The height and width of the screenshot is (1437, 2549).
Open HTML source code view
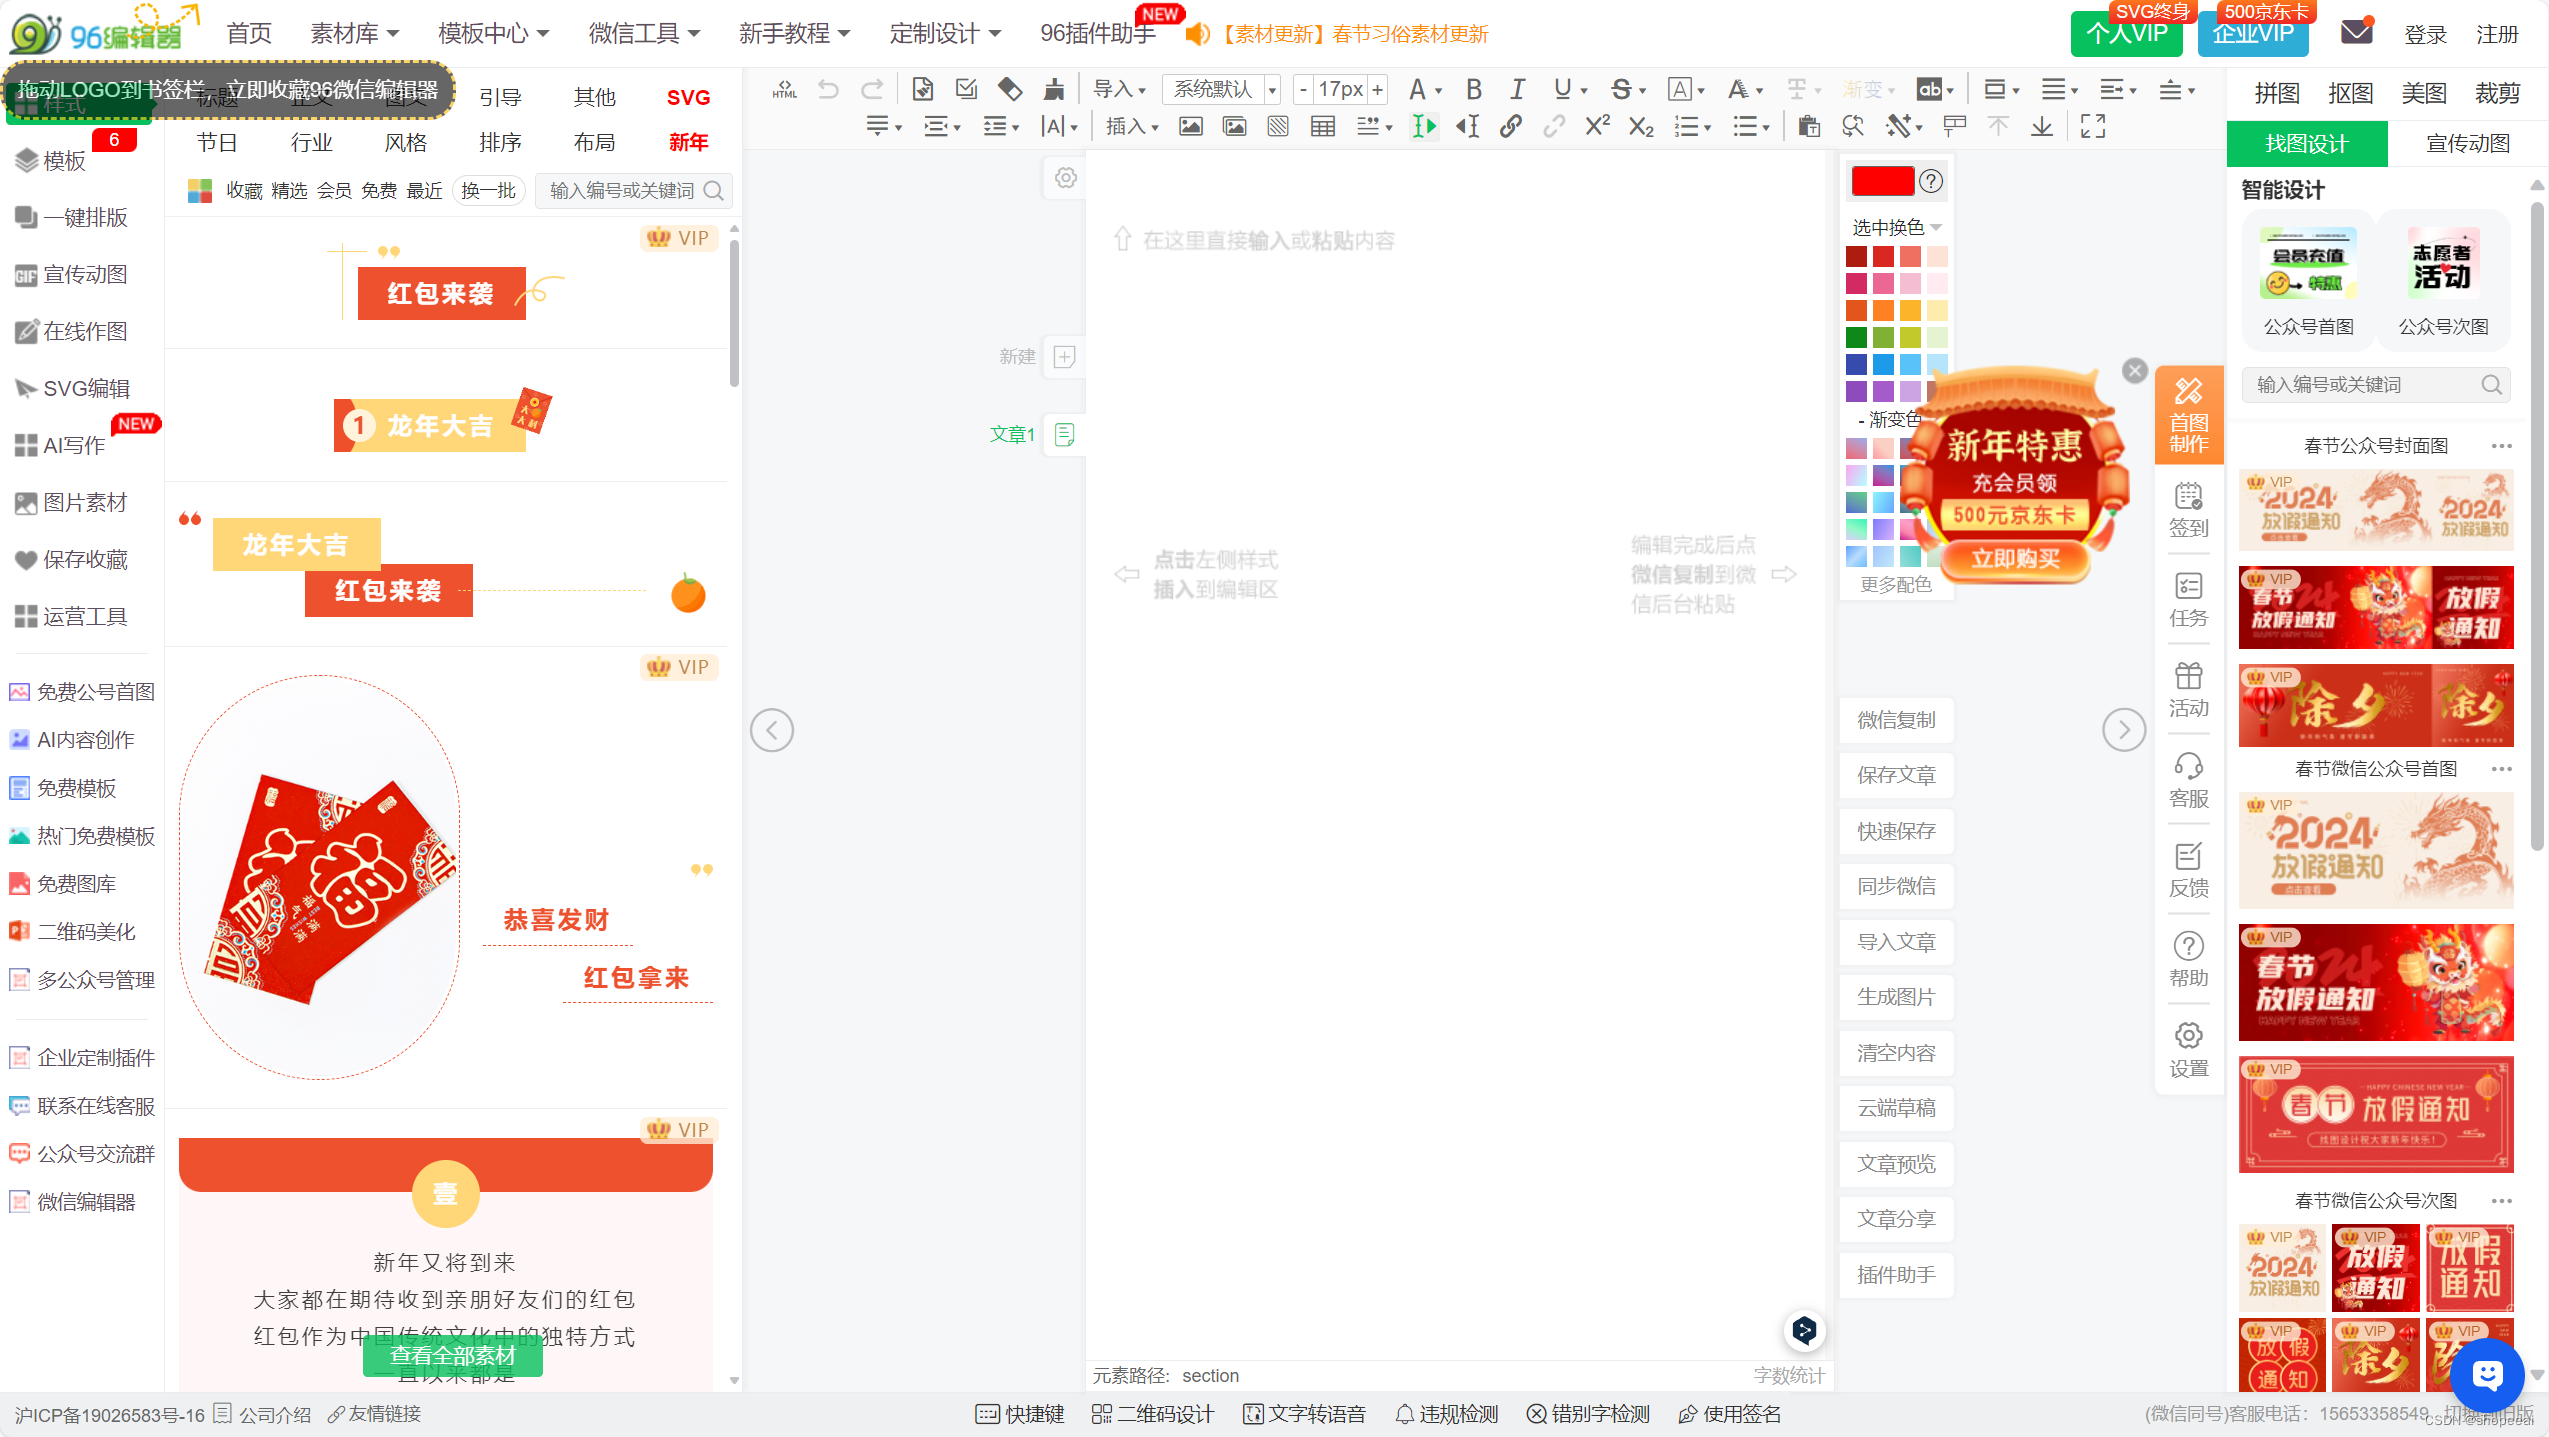784,90
